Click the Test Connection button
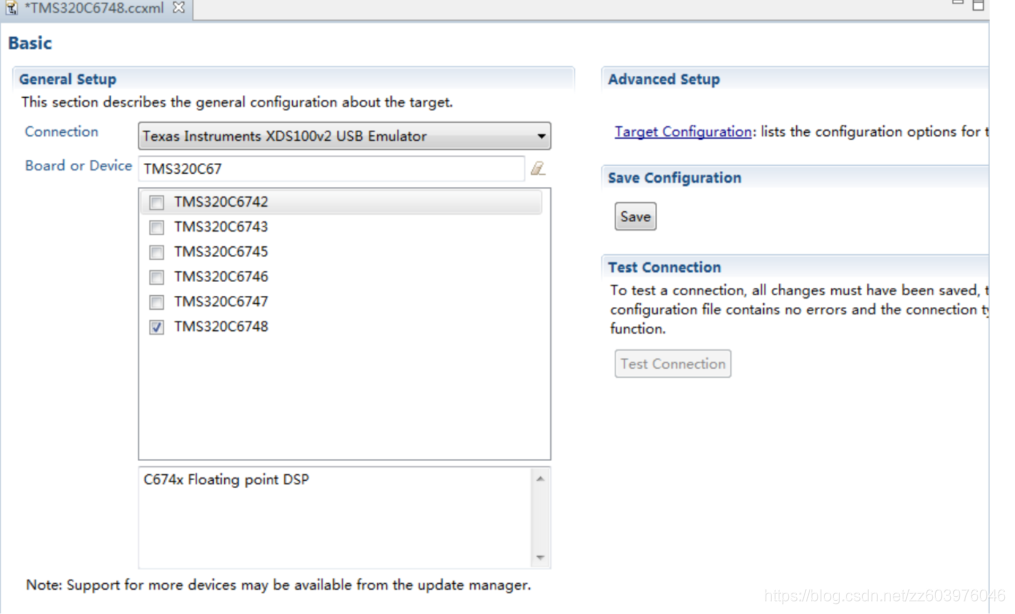This screenshot has width=1015, height=614. (x=673, y=364)
